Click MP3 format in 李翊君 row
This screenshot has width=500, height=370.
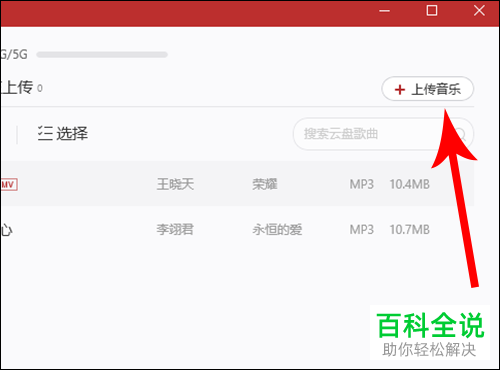(362, 229)
